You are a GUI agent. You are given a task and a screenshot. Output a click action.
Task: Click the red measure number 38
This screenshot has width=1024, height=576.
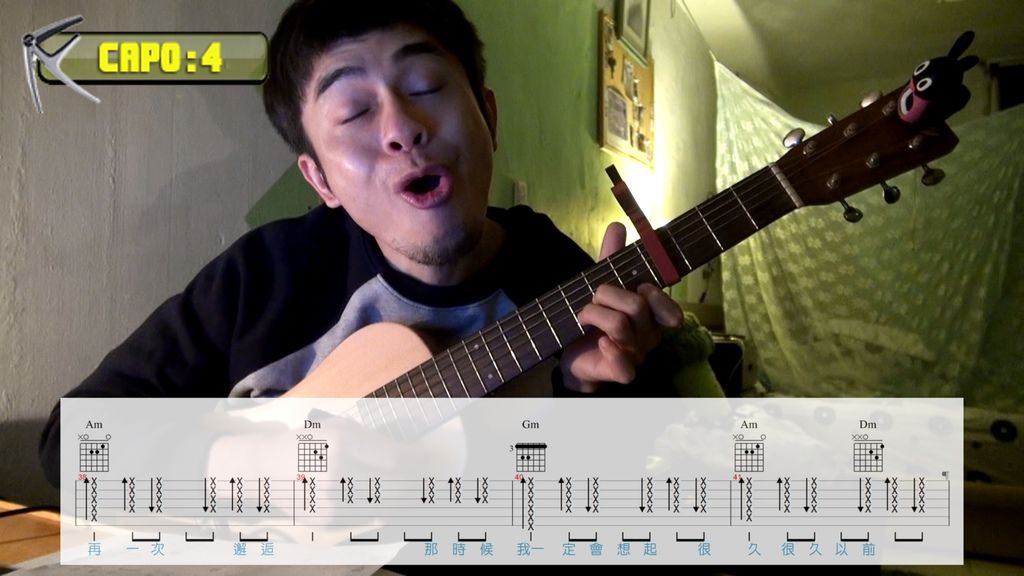point(82,477)
